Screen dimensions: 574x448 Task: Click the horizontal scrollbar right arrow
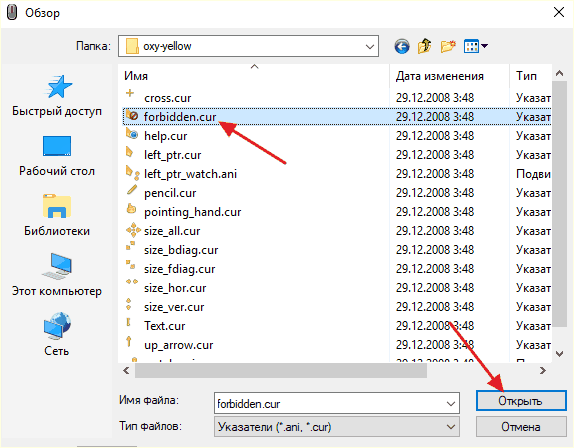543,371
